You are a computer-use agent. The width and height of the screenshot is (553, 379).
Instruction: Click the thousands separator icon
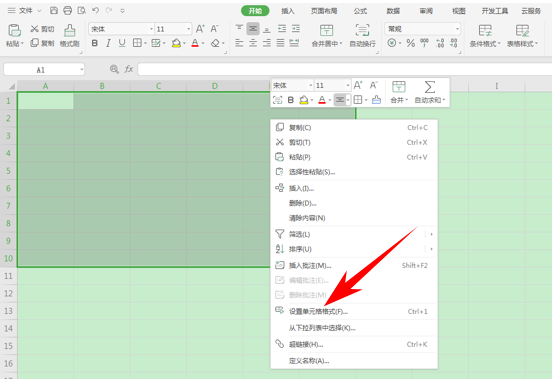pyautogui.click(x=424, y=43)
